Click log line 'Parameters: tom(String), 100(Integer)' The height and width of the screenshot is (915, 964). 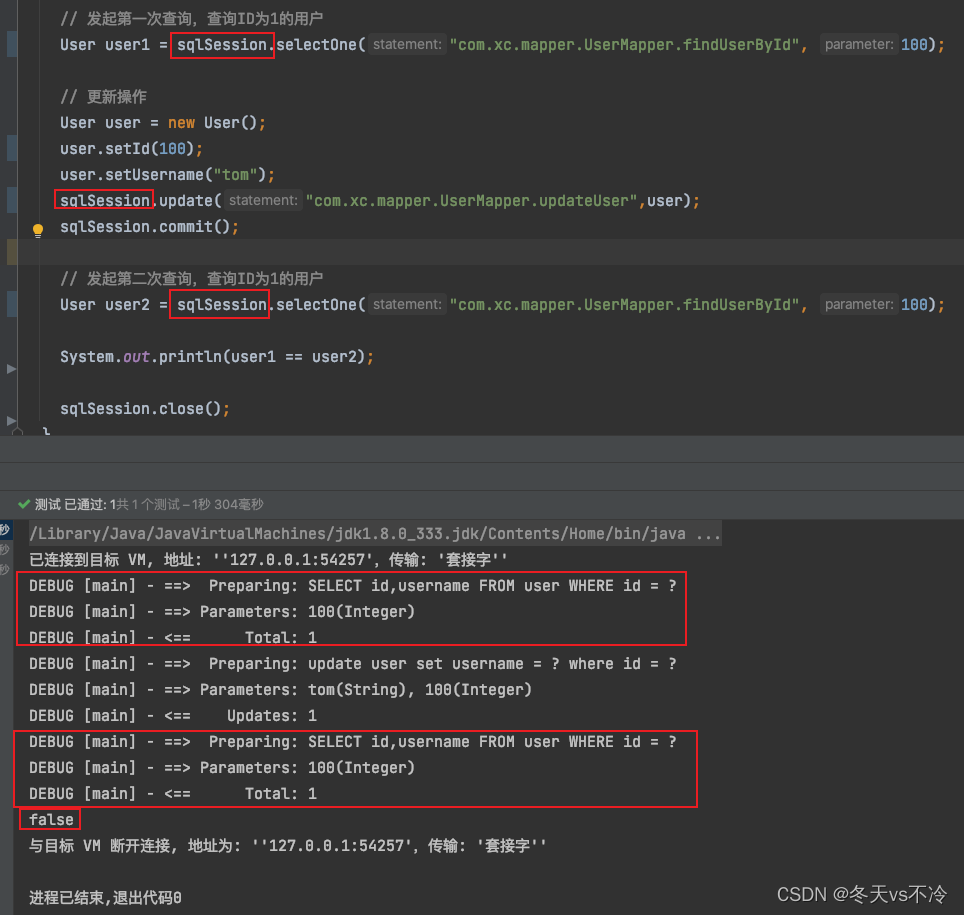click(x=280, y=689)
